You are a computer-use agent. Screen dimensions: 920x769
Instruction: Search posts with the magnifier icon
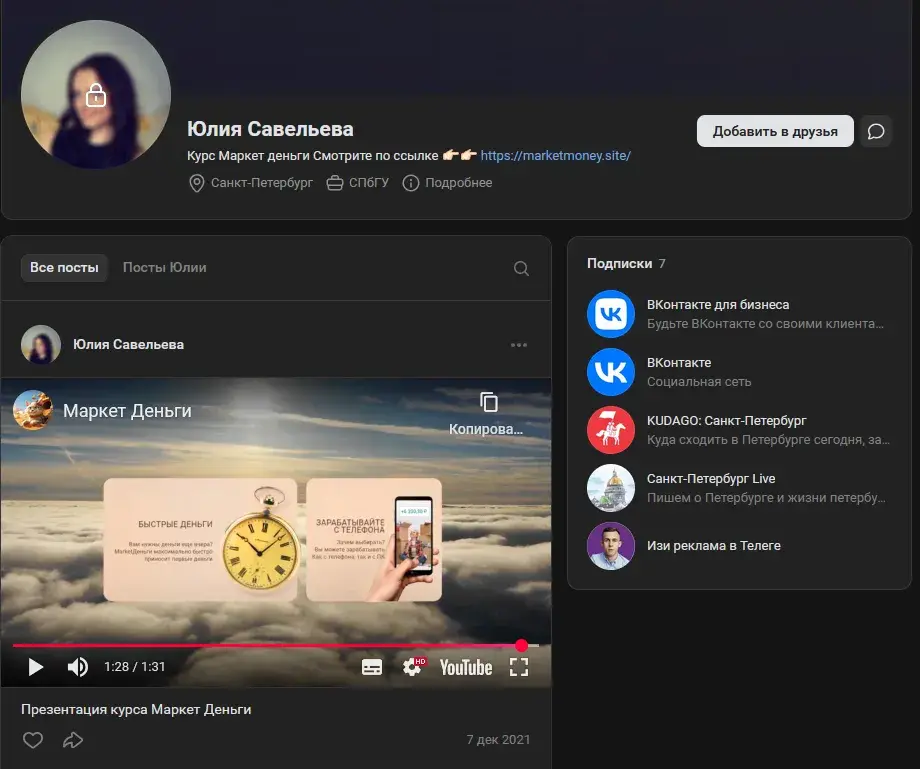[521, 268]
